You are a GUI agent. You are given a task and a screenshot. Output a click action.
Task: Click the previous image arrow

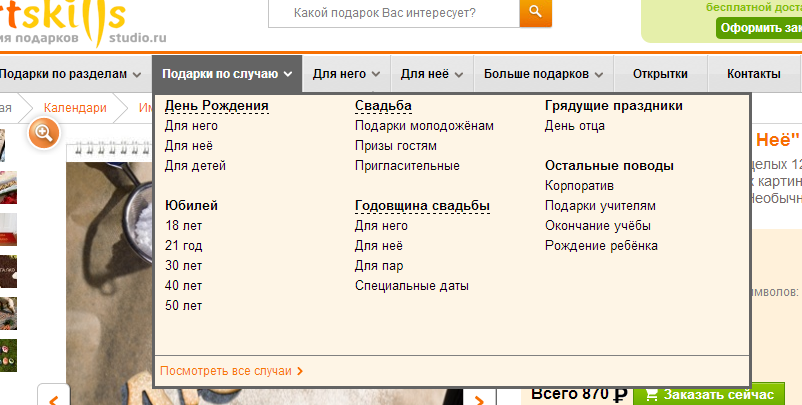[53, 397]
